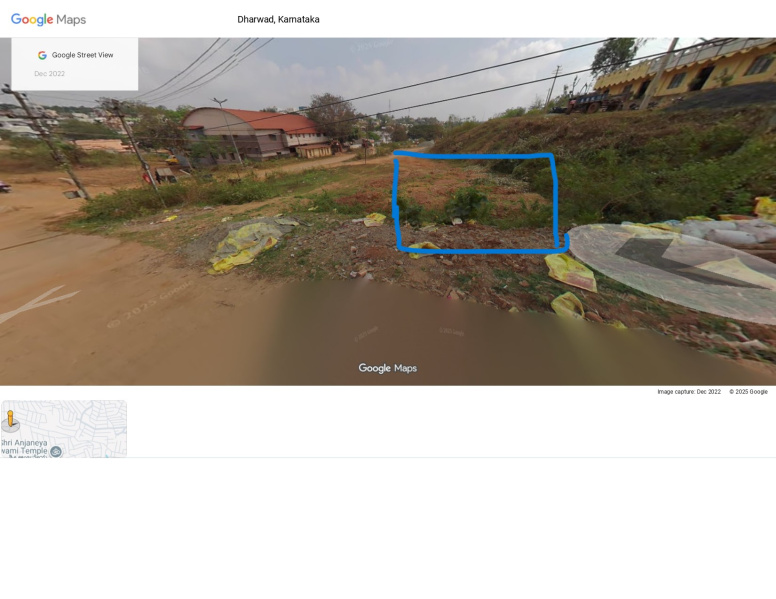This screenshot has height=599, width=776.
Task: Click the Google Maps watermark on the photo
Action: pyautogui.click(x=388, y=368)
